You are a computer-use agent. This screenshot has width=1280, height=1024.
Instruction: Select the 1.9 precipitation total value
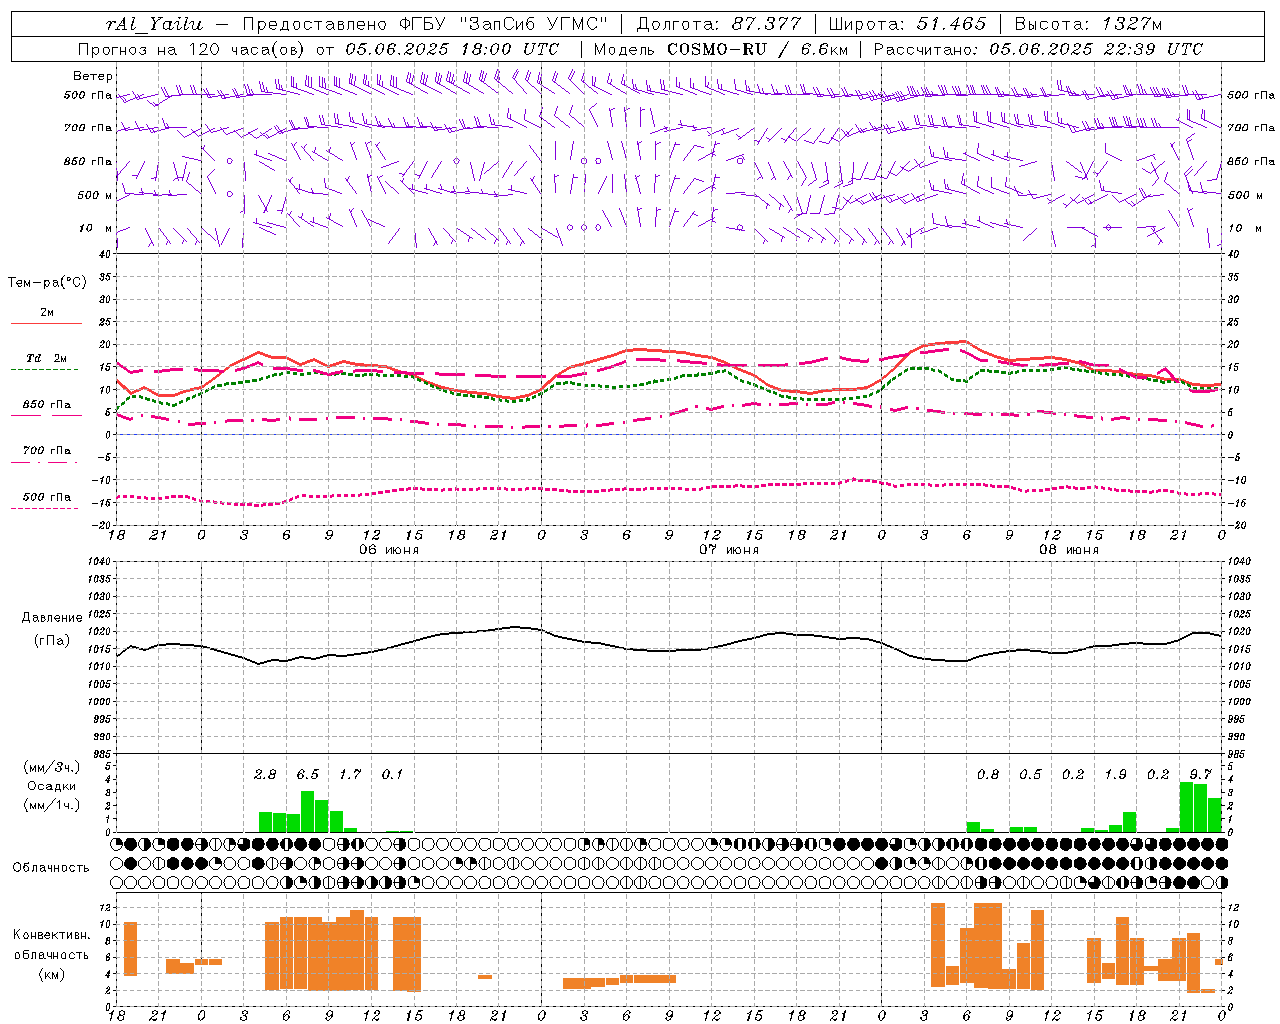pos(1116,775)
